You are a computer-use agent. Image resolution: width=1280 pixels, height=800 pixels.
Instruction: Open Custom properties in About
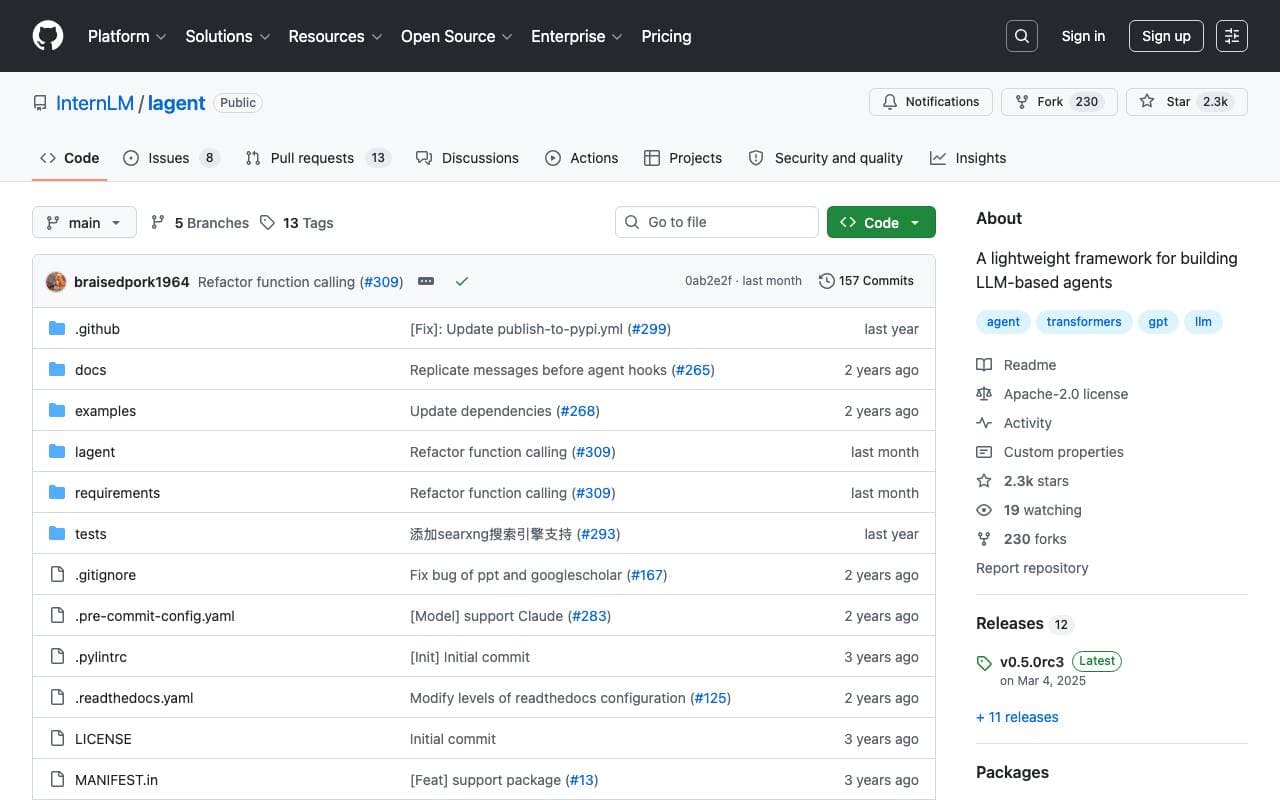tap(1050, 452)
